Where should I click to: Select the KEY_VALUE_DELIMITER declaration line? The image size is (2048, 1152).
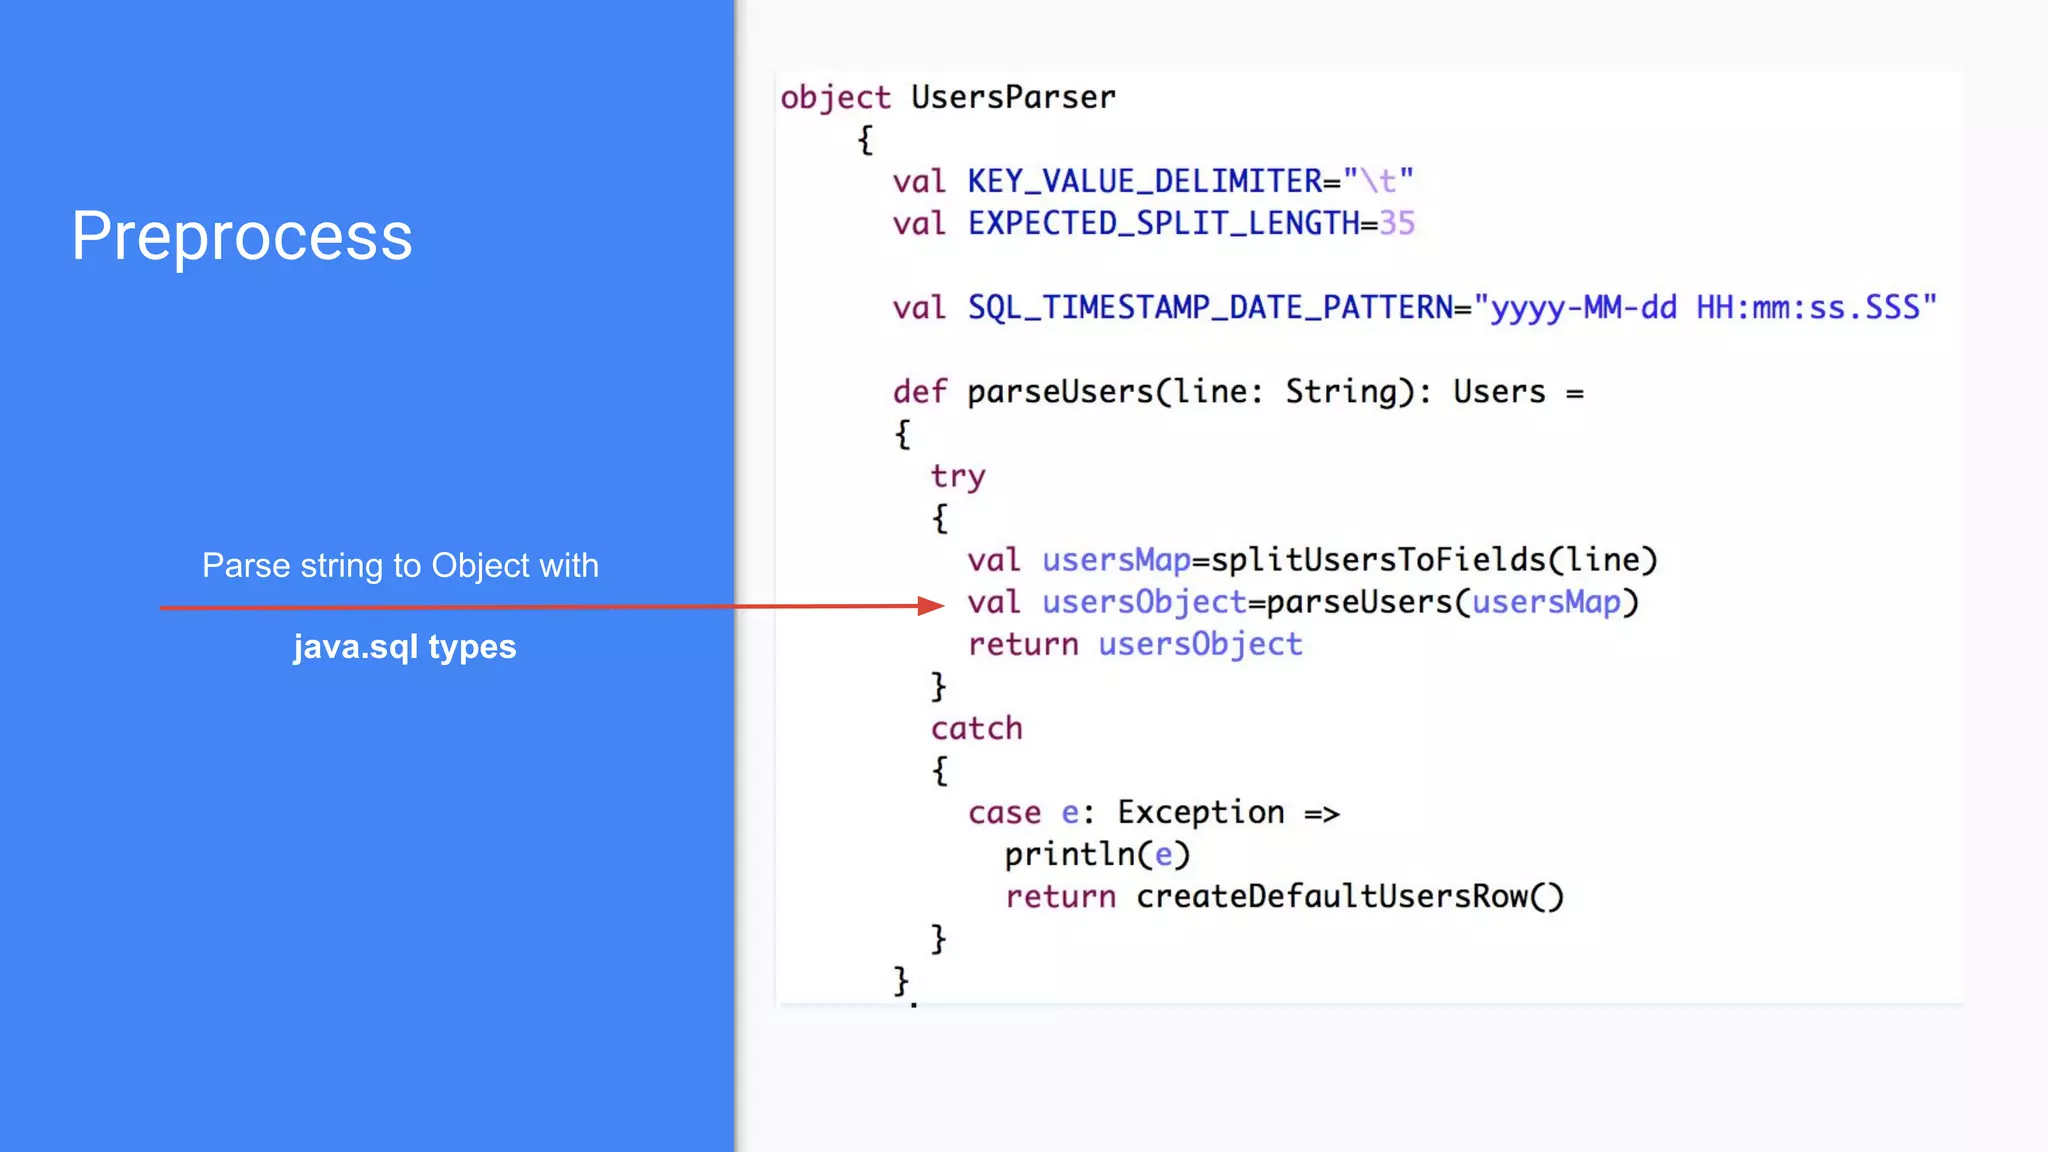(x=1154, y=181)
